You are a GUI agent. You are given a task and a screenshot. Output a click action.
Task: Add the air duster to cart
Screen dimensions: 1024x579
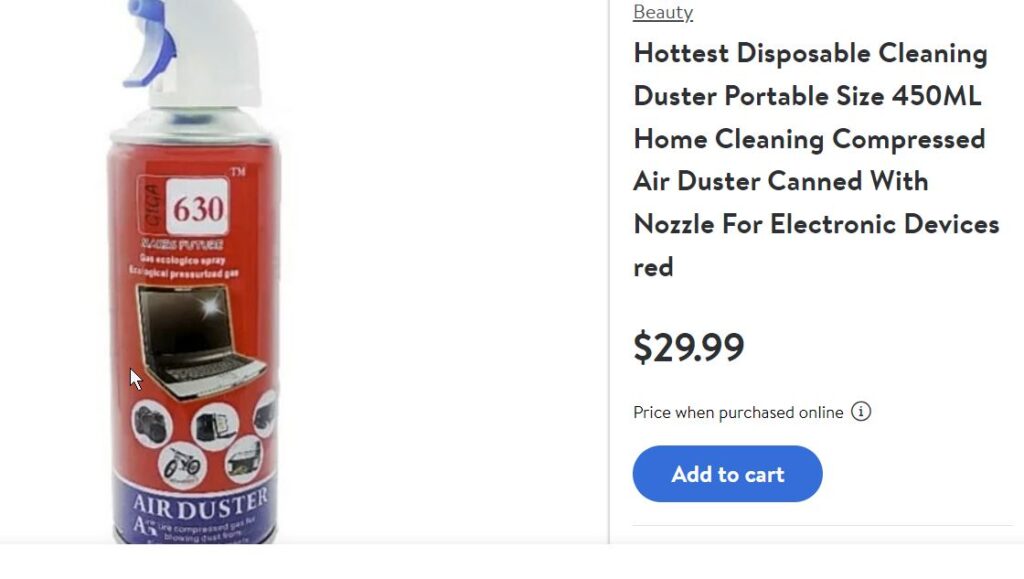(728, 474)
